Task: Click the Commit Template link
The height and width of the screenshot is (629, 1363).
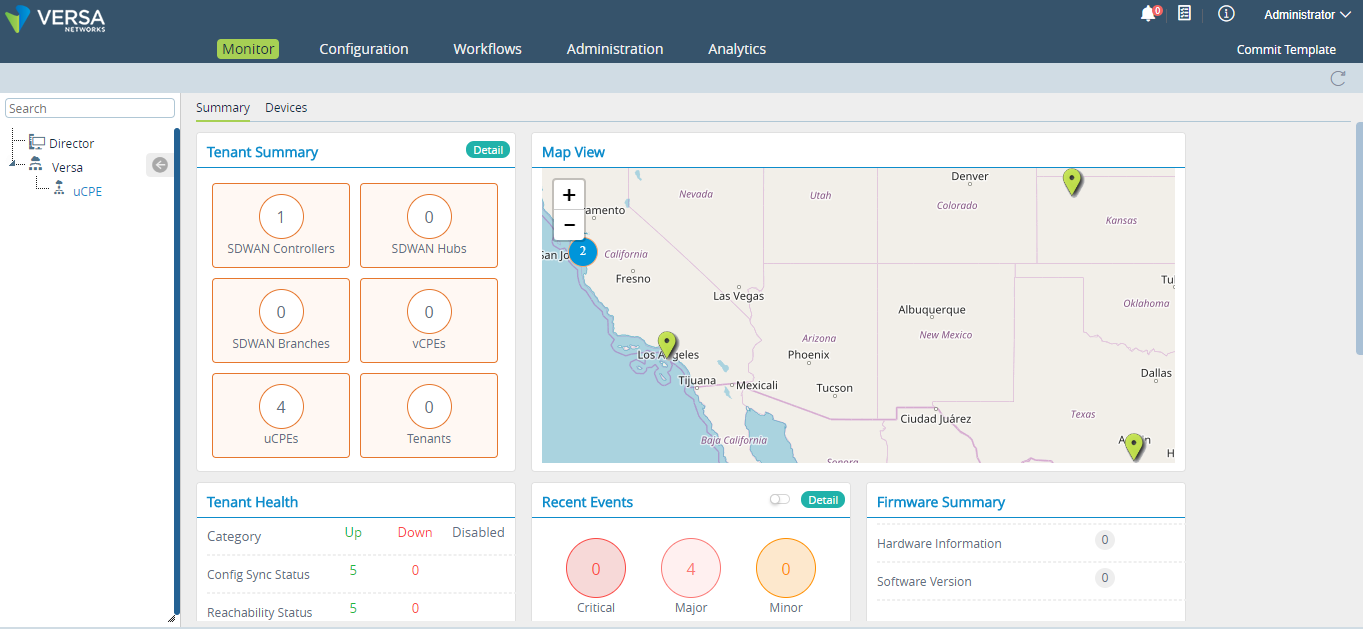Action: coord(1286,50)
